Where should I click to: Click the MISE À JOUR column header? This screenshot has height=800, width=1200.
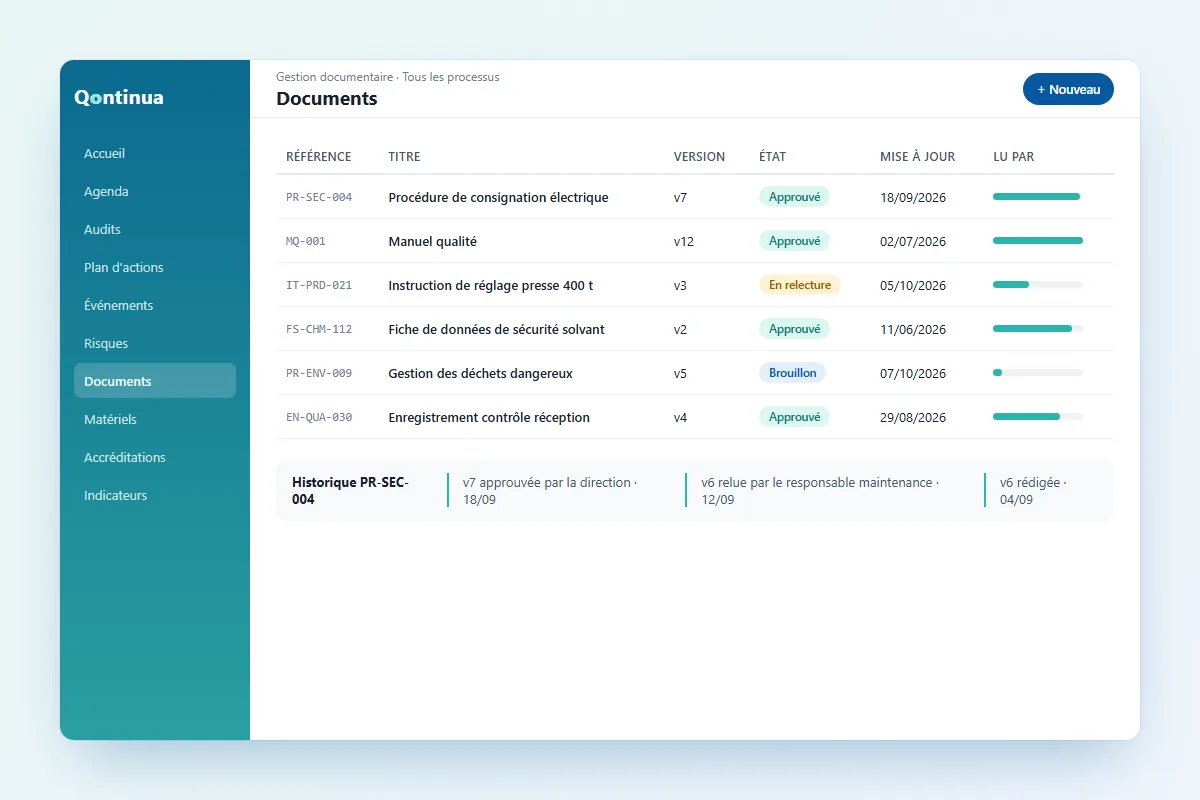coord(918,157)
